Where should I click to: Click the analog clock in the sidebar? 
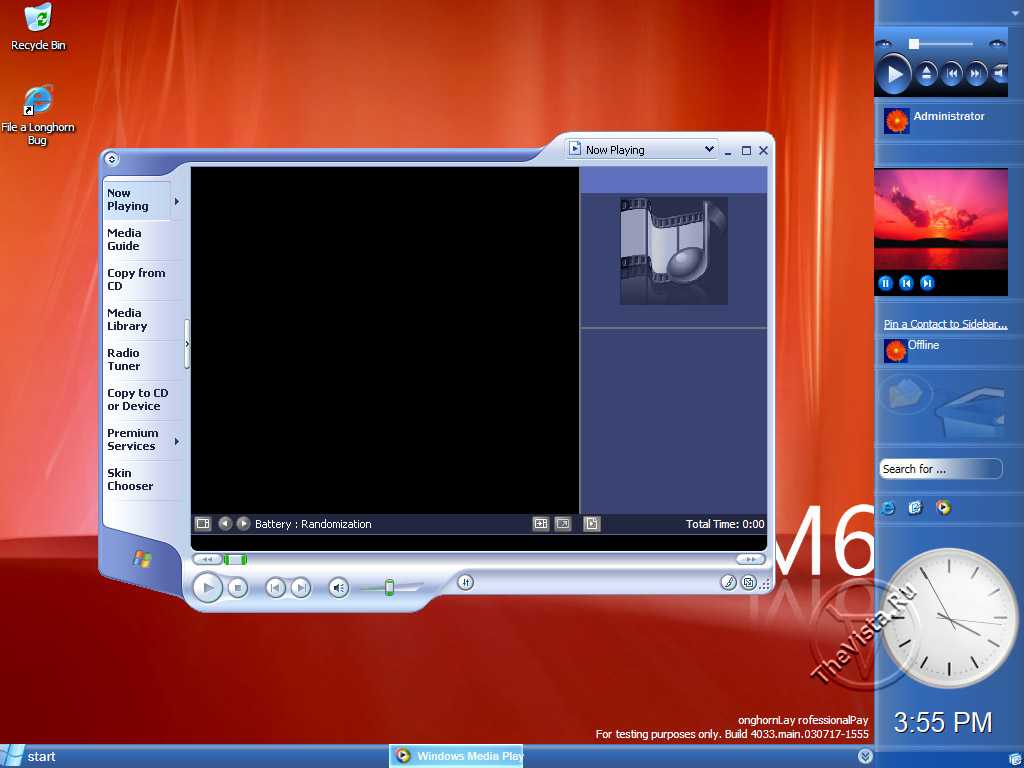click(x=949, y=618)
